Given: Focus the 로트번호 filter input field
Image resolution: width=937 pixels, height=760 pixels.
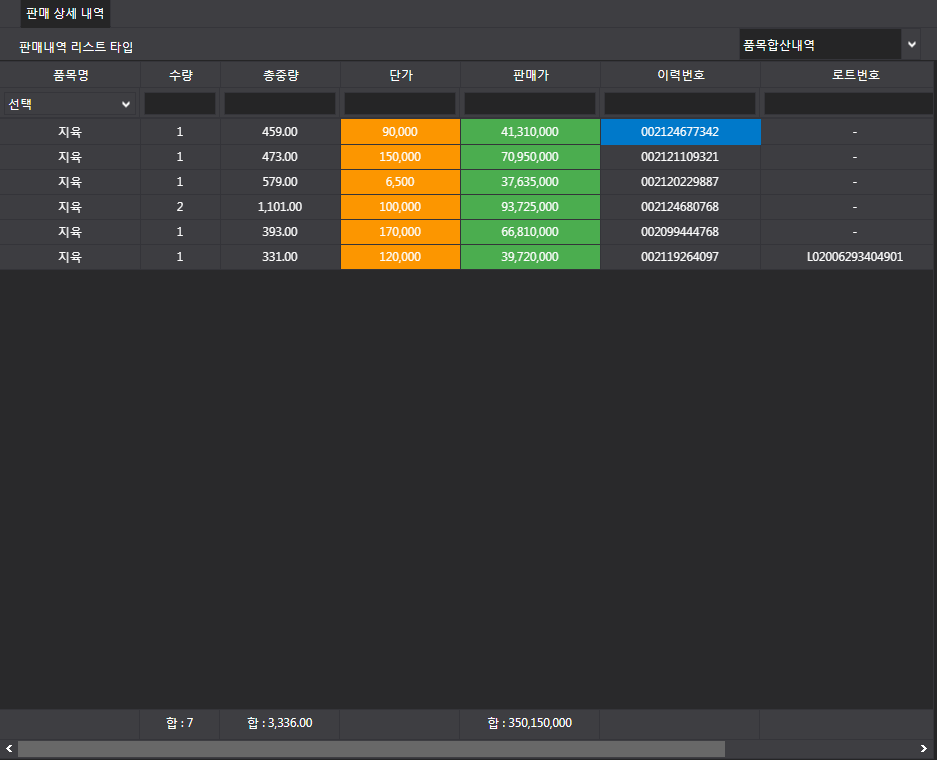Looking at the screenshot, I should coord(849,103).
